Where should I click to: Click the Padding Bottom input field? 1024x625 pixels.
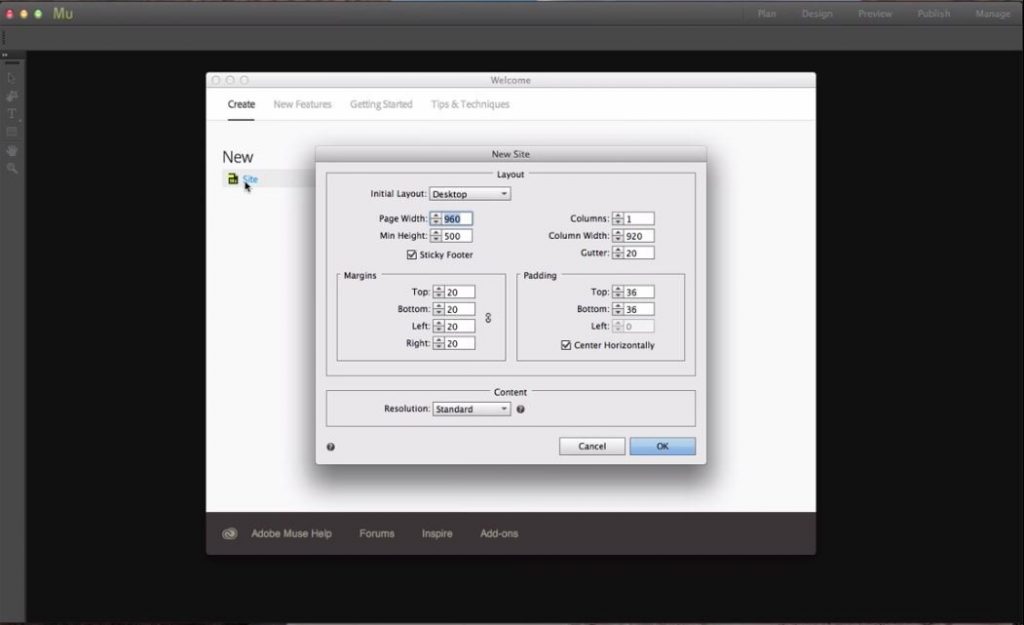(x=639, y=309)
